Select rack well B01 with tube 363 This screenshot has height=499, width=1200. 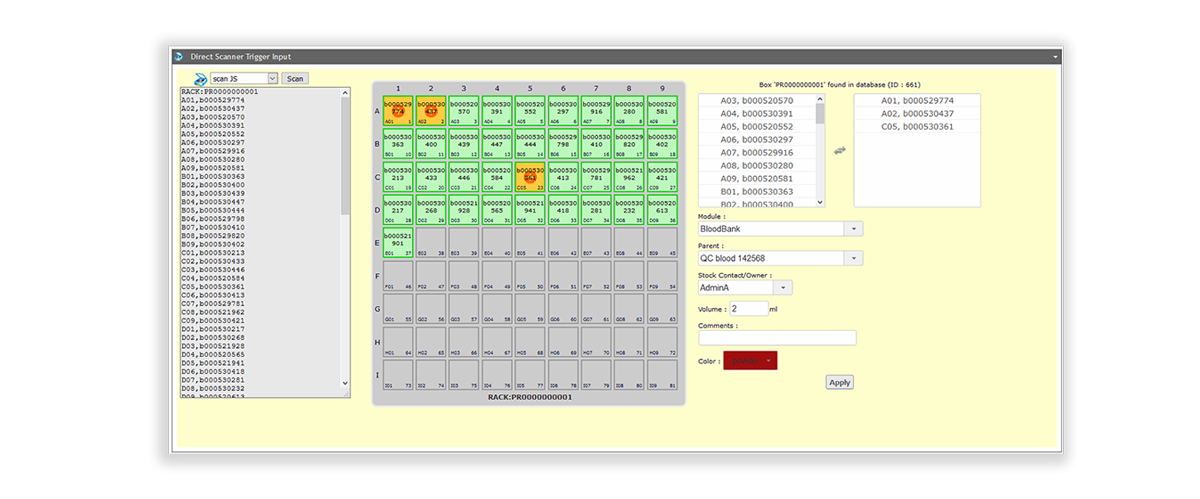[x=398, y=143]
